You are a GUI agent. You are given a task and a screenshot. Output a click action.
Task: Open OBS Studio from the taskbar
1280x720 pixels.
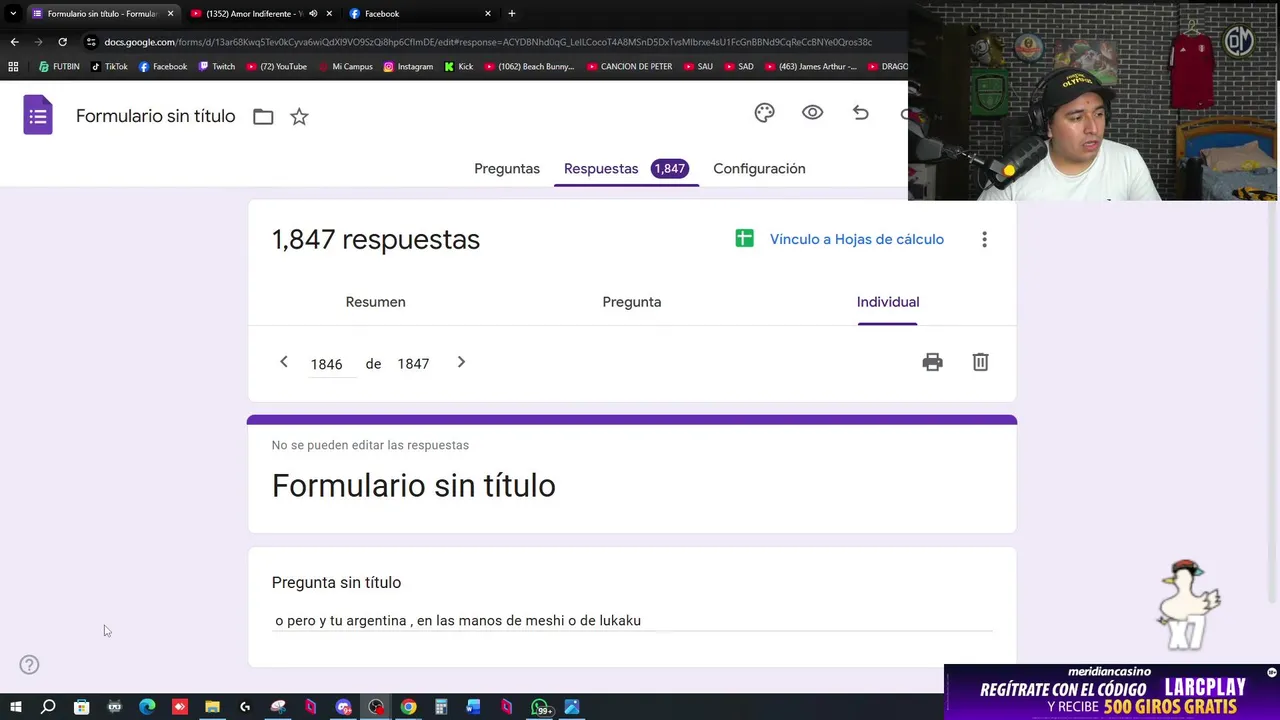click(376, 707)
